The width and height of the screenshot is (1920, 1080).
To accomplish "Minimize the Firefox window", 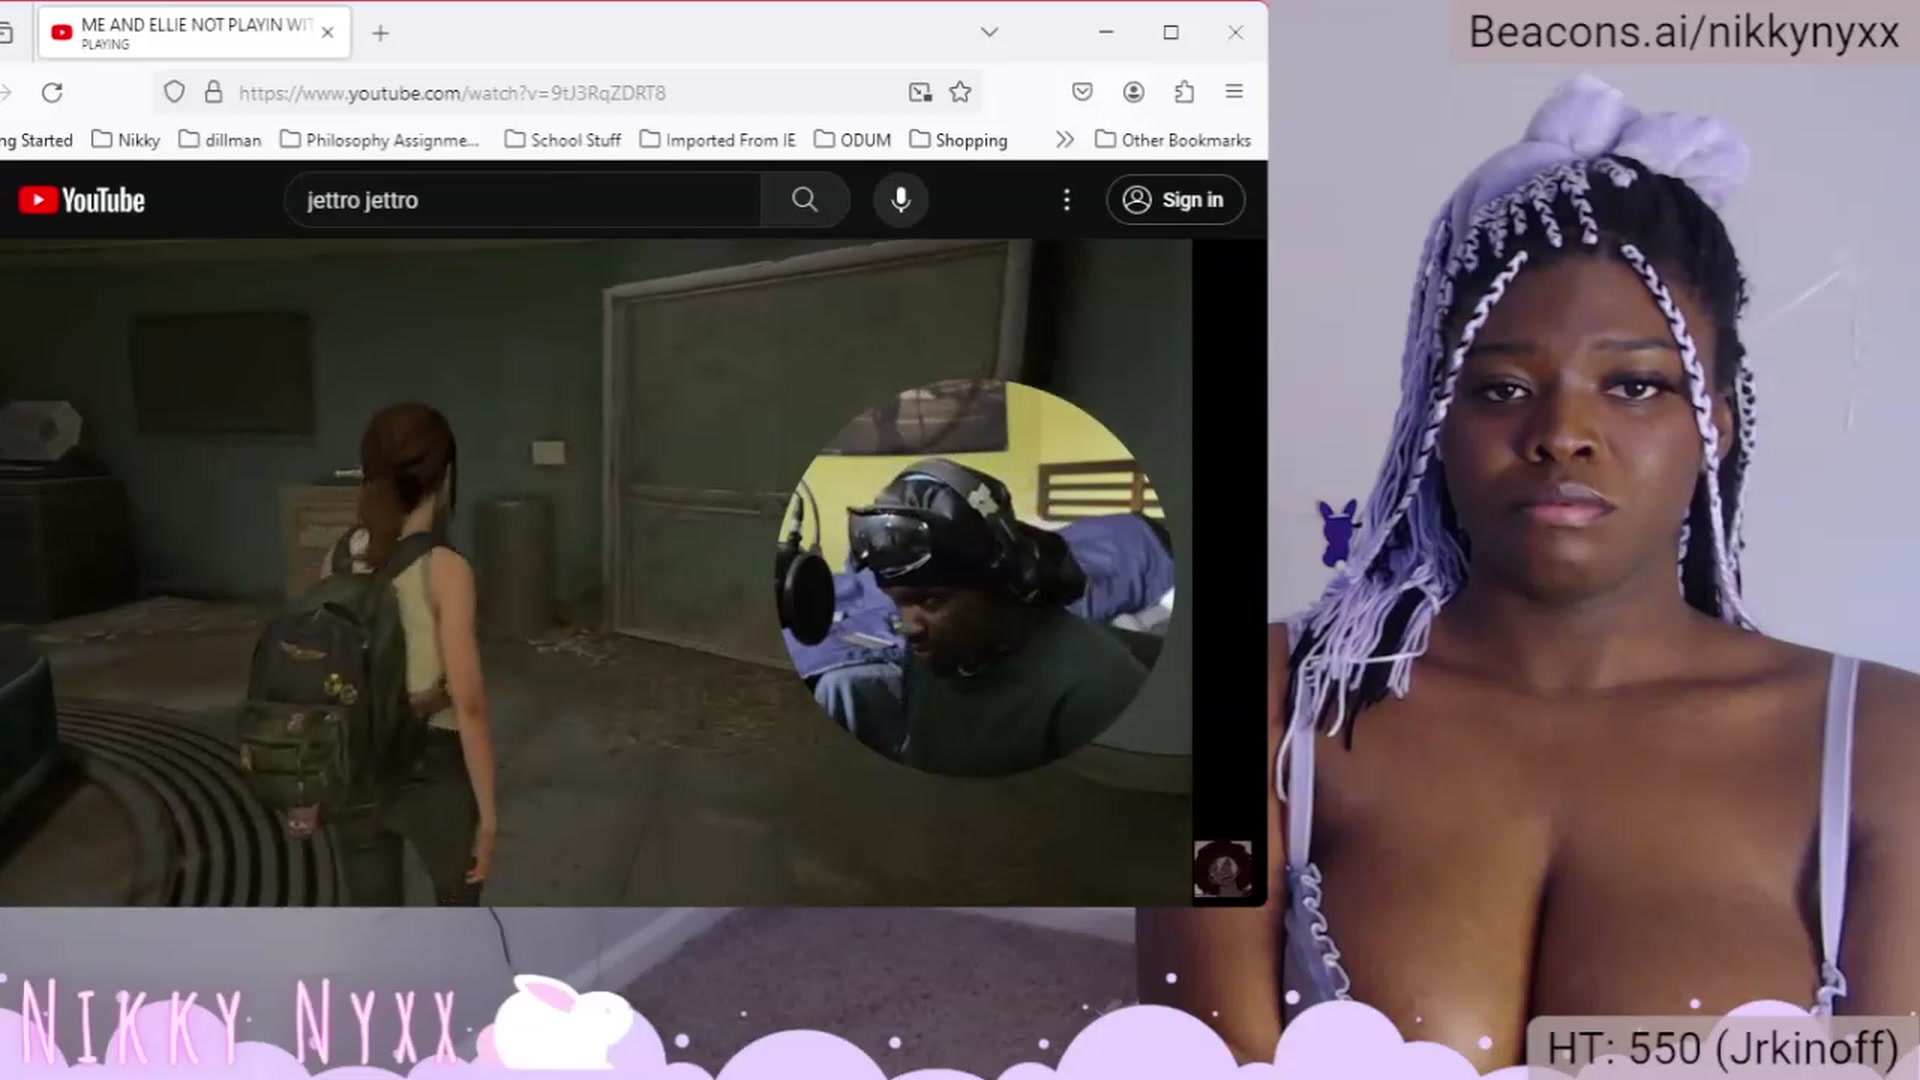I will [1106, 32].
